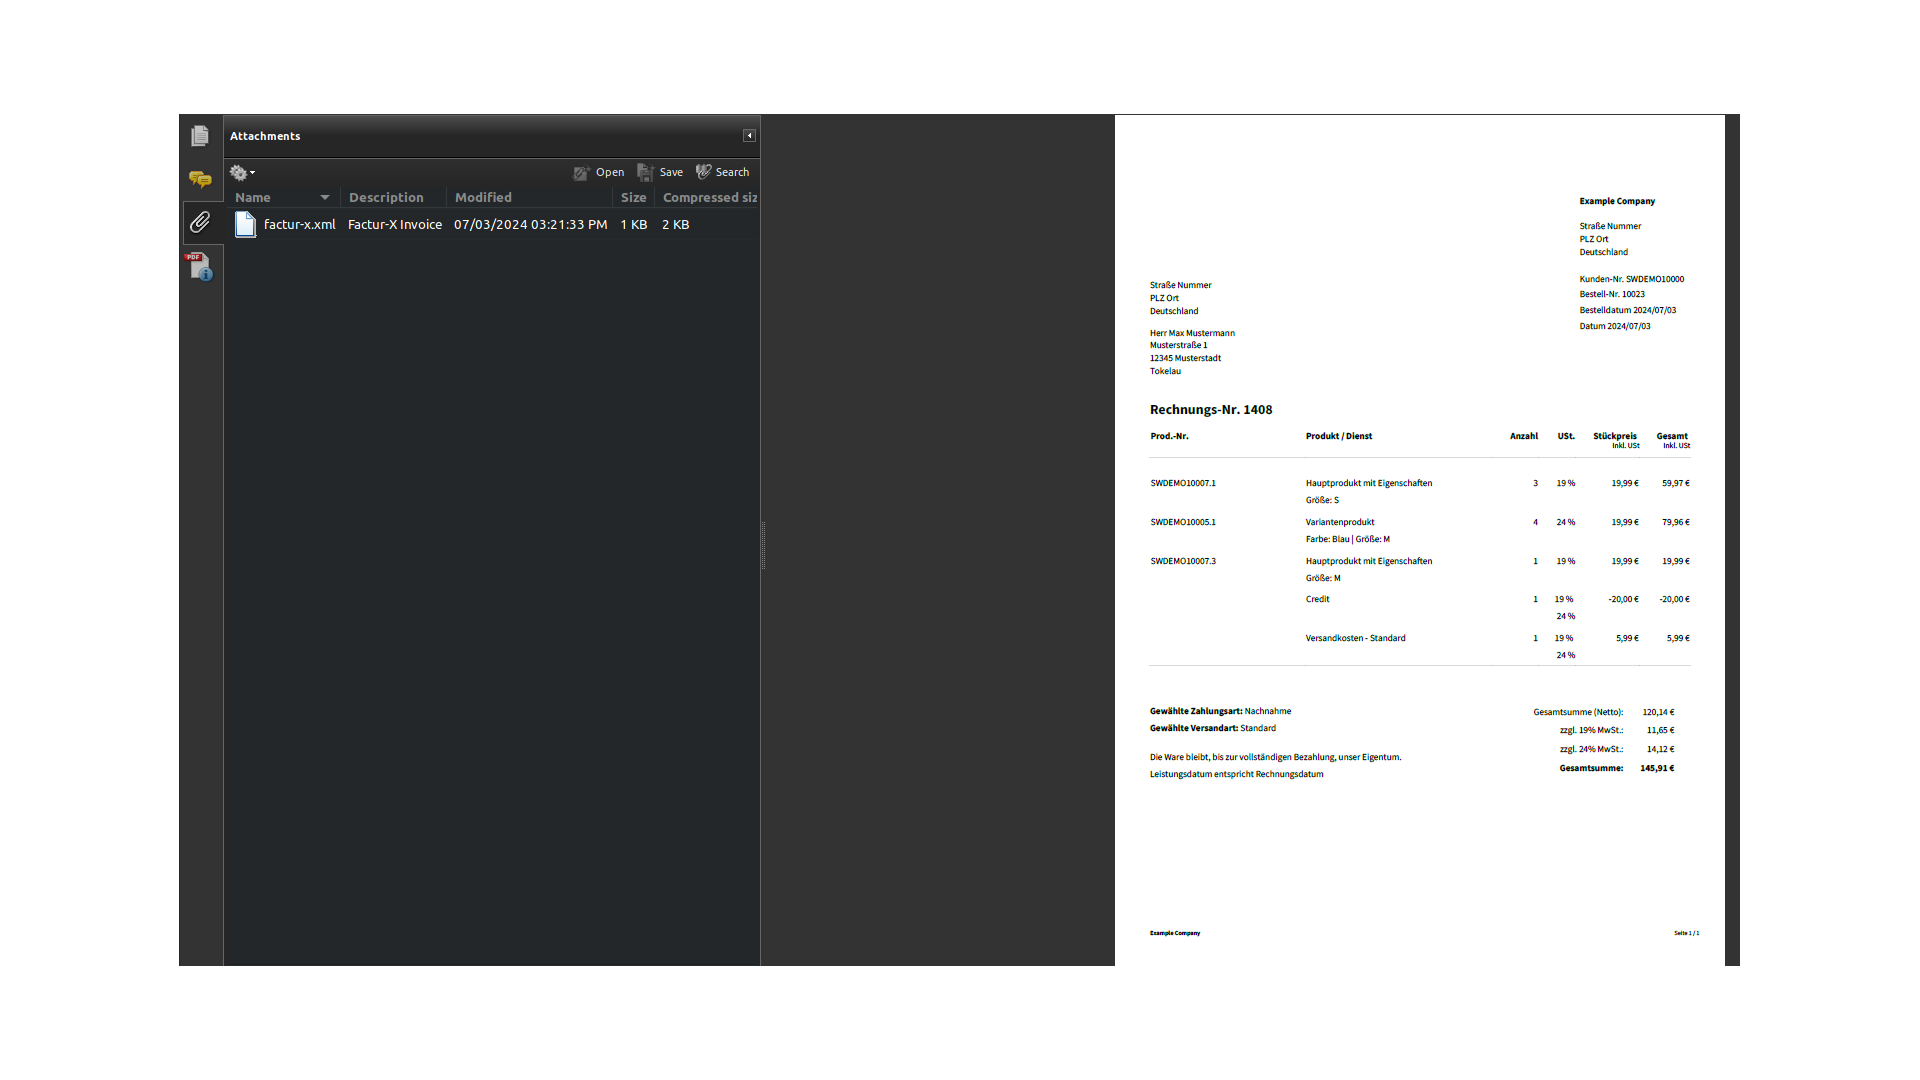Click the yellow folder icon in toolbar
Image resolution: width=1920 pixels, height=1080 pixels.
tap(200, 178)
